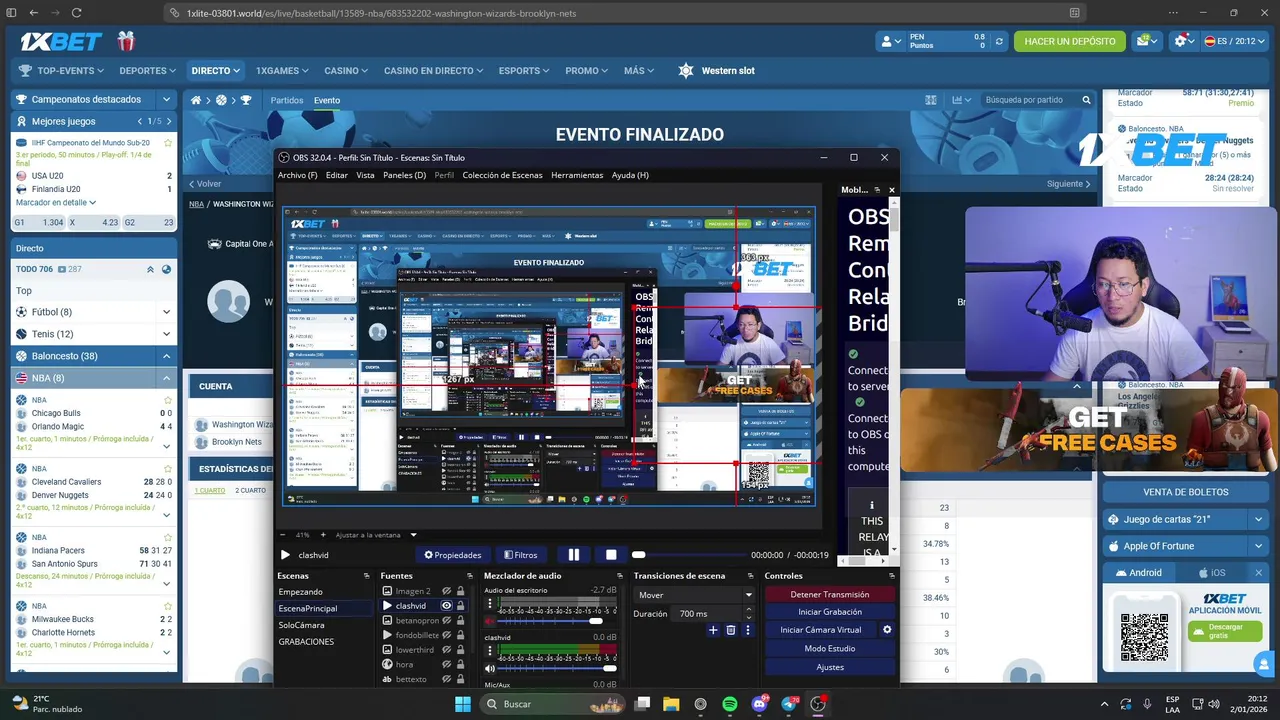Screen dimensions: 1280x720
Task: Delete the scene transition with trash icon
Action: click(731, 630)
